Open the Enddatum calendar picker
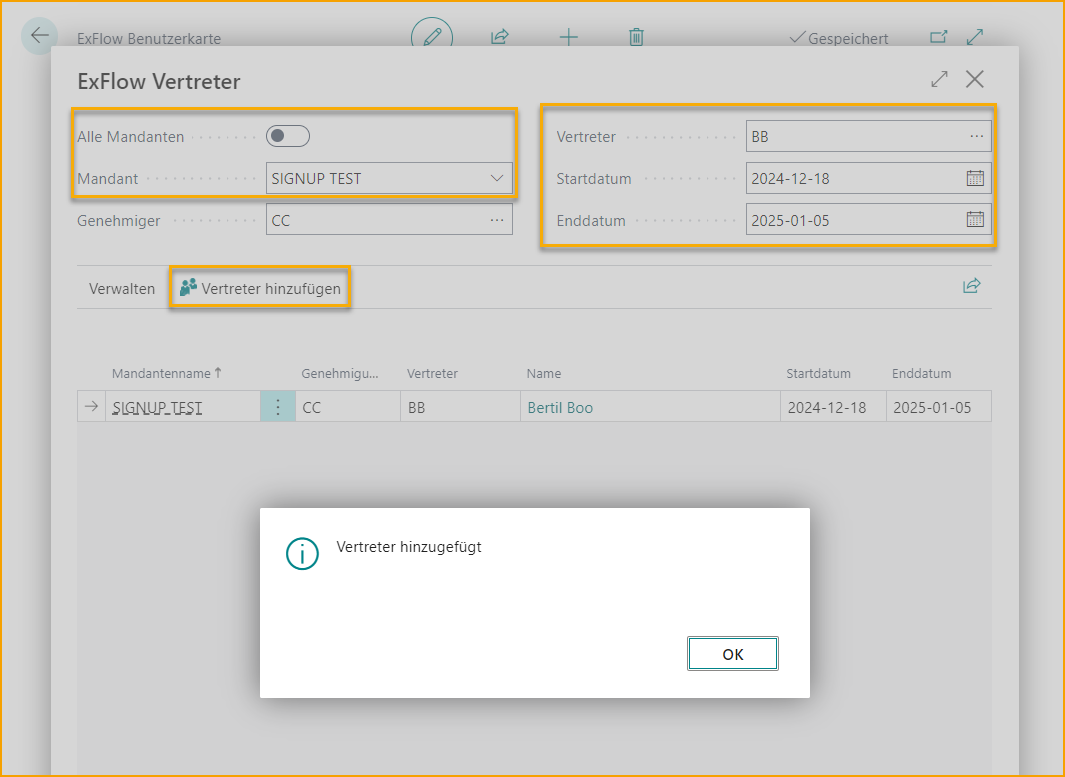Screen dimensions: 1065x777 coord(975,220)
